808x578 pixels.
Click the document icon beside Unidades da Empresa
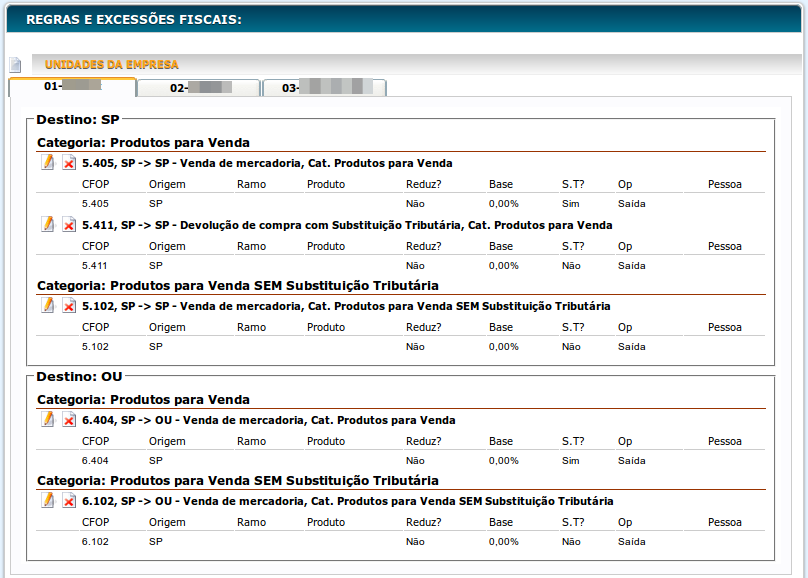point(15,65)
